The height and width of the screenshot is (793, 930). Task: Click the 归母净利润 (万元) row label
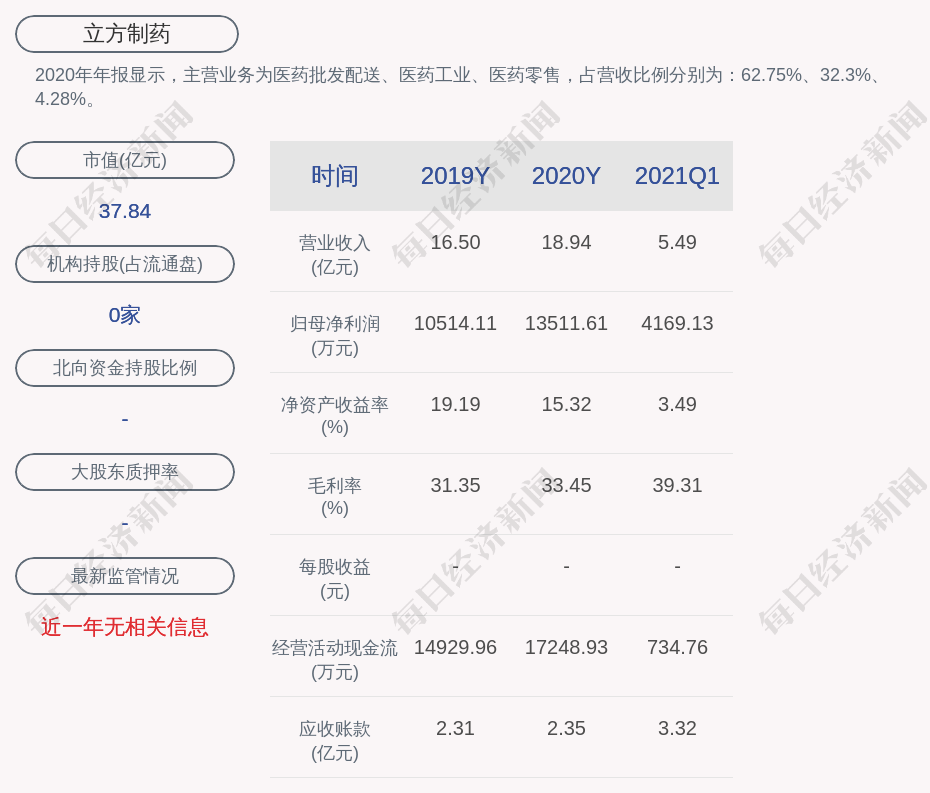click(335, 336)
